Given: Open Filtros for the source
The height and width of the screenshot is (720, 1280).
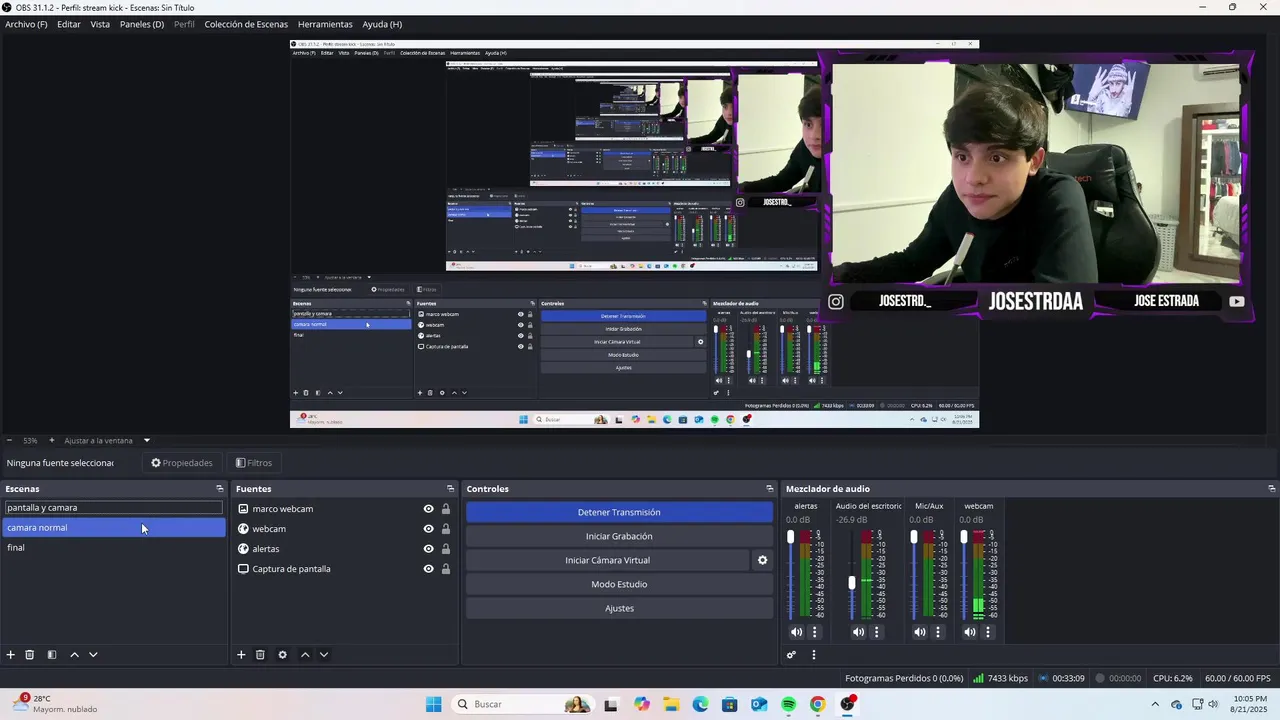Looking at the screenshot, I should pos(254,463).
